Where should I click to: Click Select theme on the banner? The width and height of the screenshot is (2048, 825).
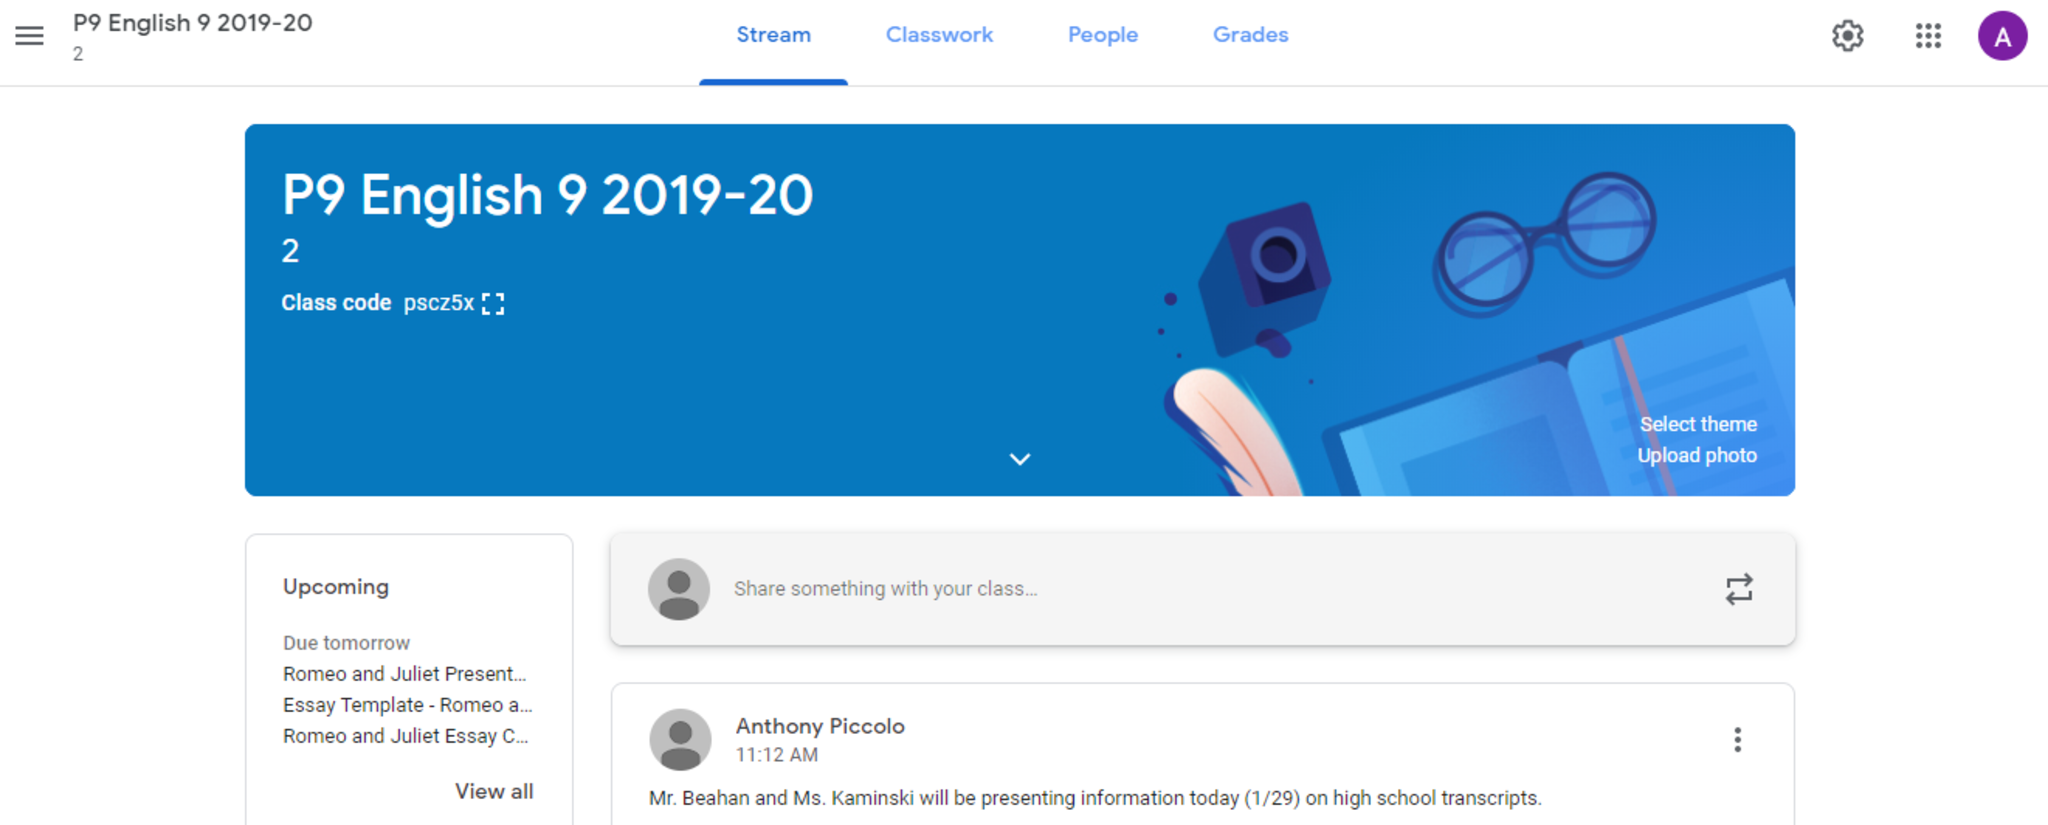coord(1697,424)
